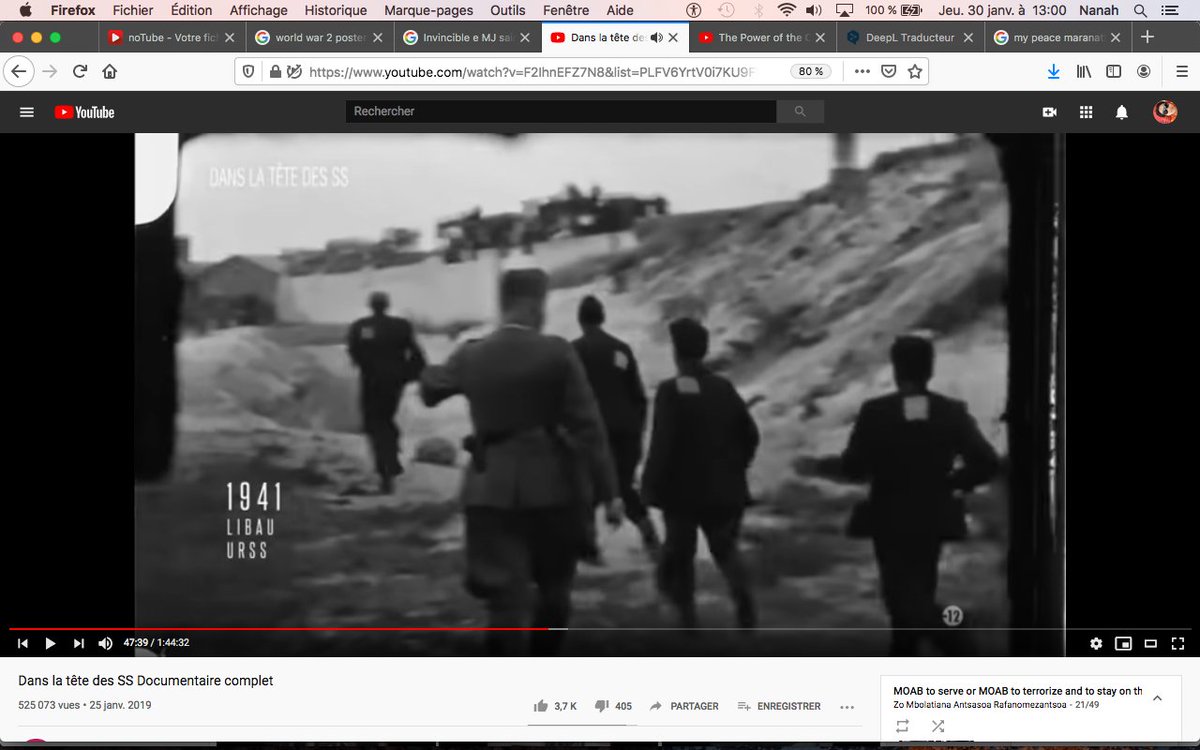The height and width of the screenshot is (750, 1200).
Task: Skip to the previous video in the playlist
Action: (x=23, y=643)
